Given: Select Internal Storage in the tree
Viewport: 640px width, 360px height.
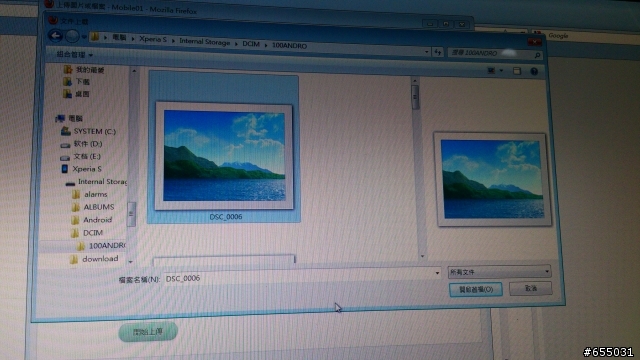Looking at the screenshot, I should click(x=102, y=182).
